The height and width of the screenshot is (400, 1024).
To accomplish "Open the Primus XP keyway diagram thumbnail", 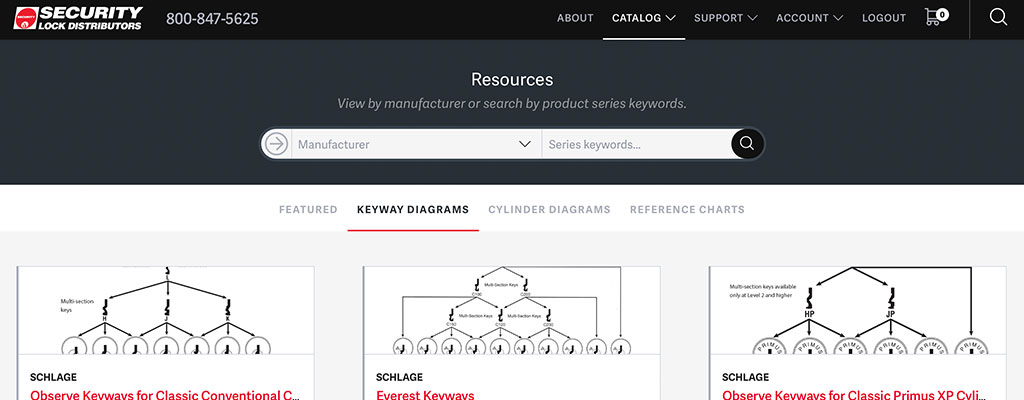I will [x=857, y=310].
